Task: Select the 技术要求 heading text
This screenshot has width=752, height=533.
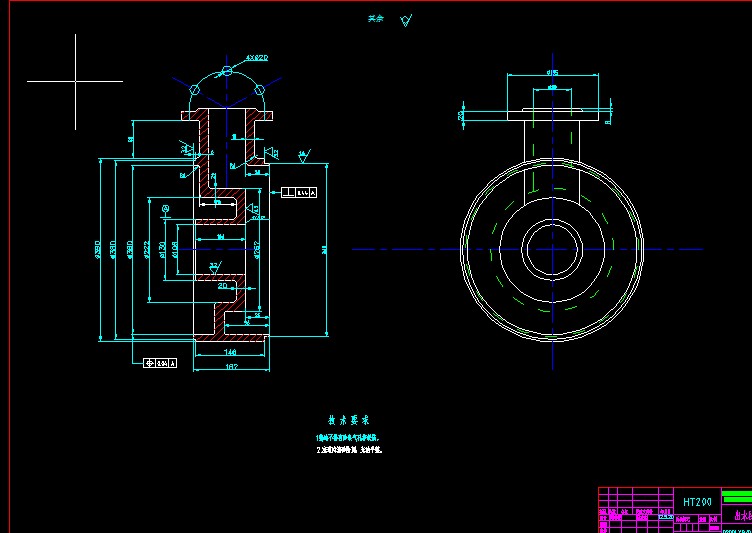Action: click(x=349, y=421)
